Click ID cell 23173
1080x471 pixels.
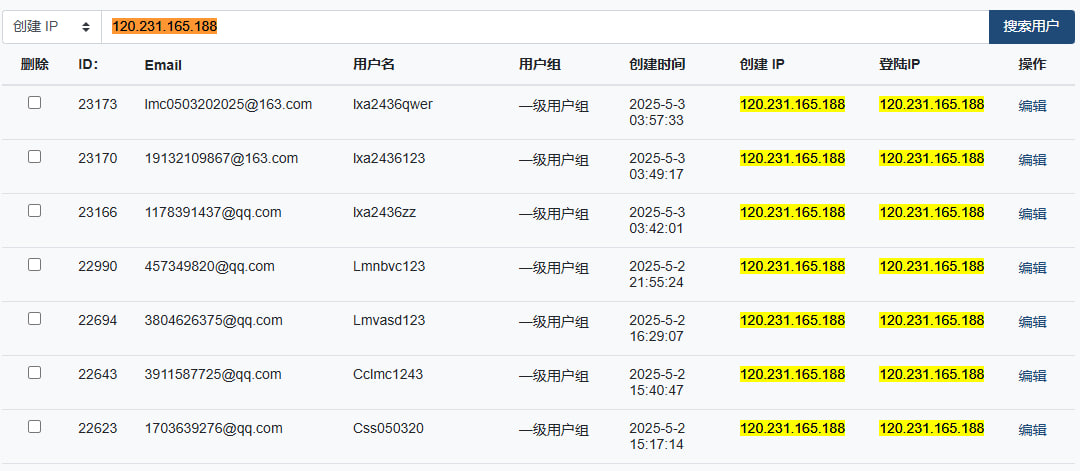[98, 104]
